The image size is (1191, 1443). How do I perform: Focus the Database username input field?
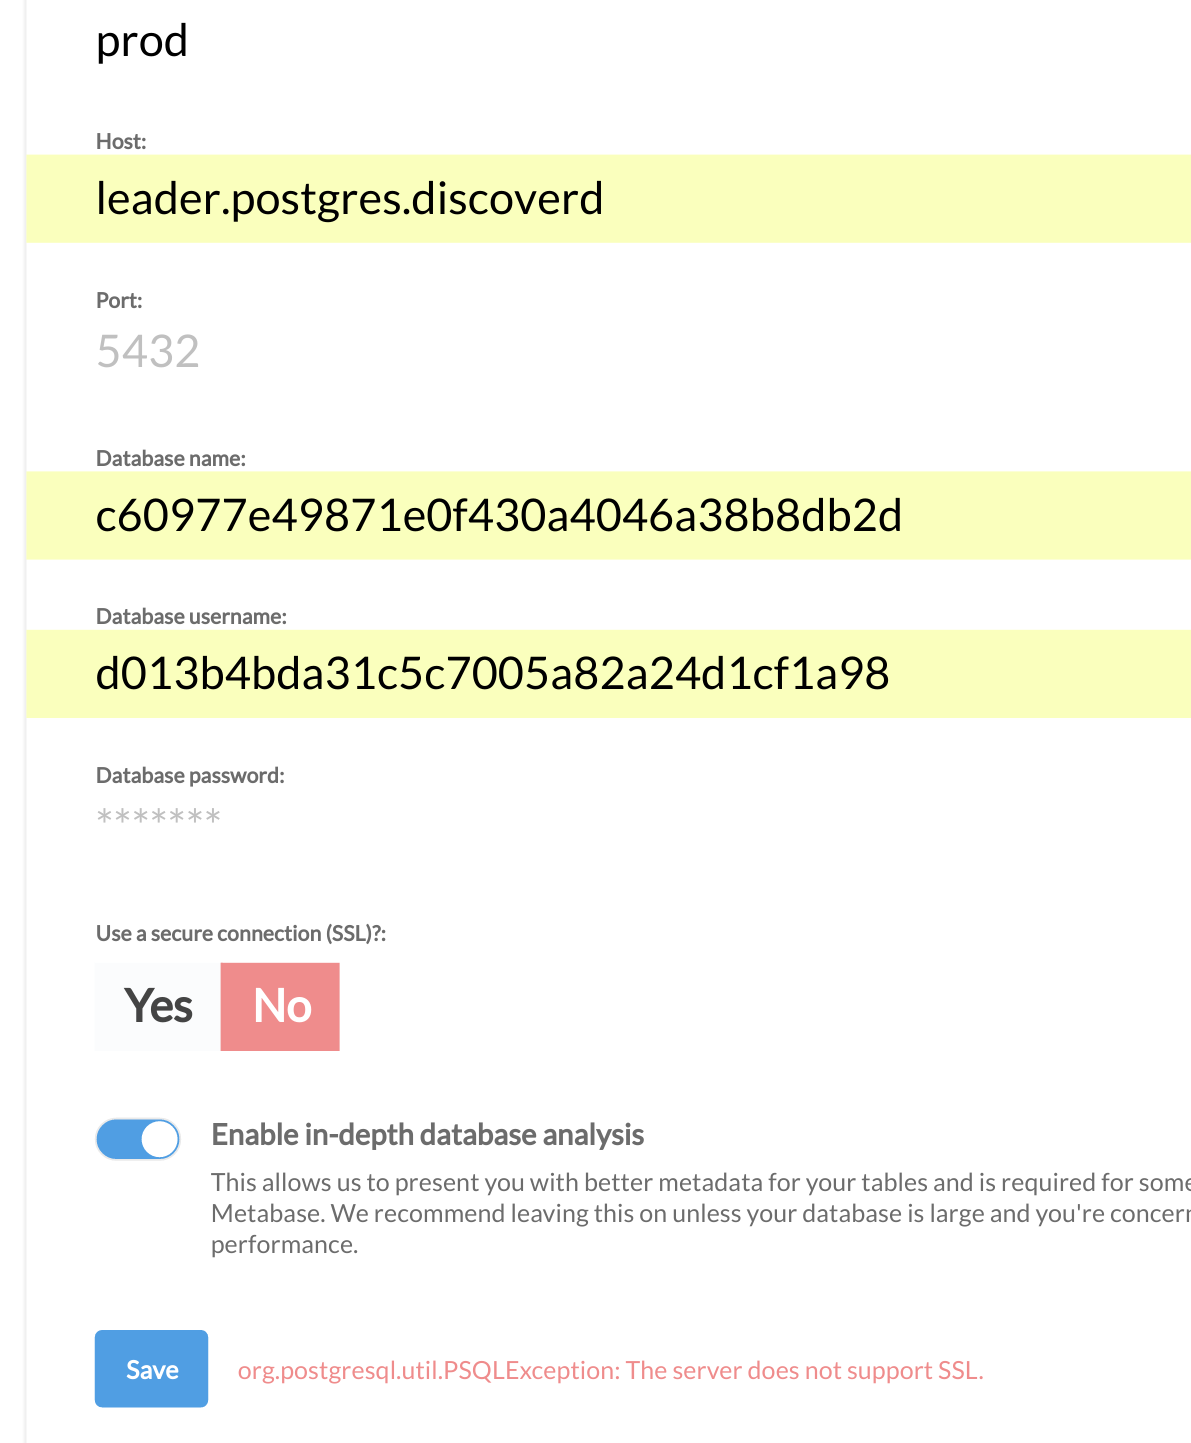point(608,674)
